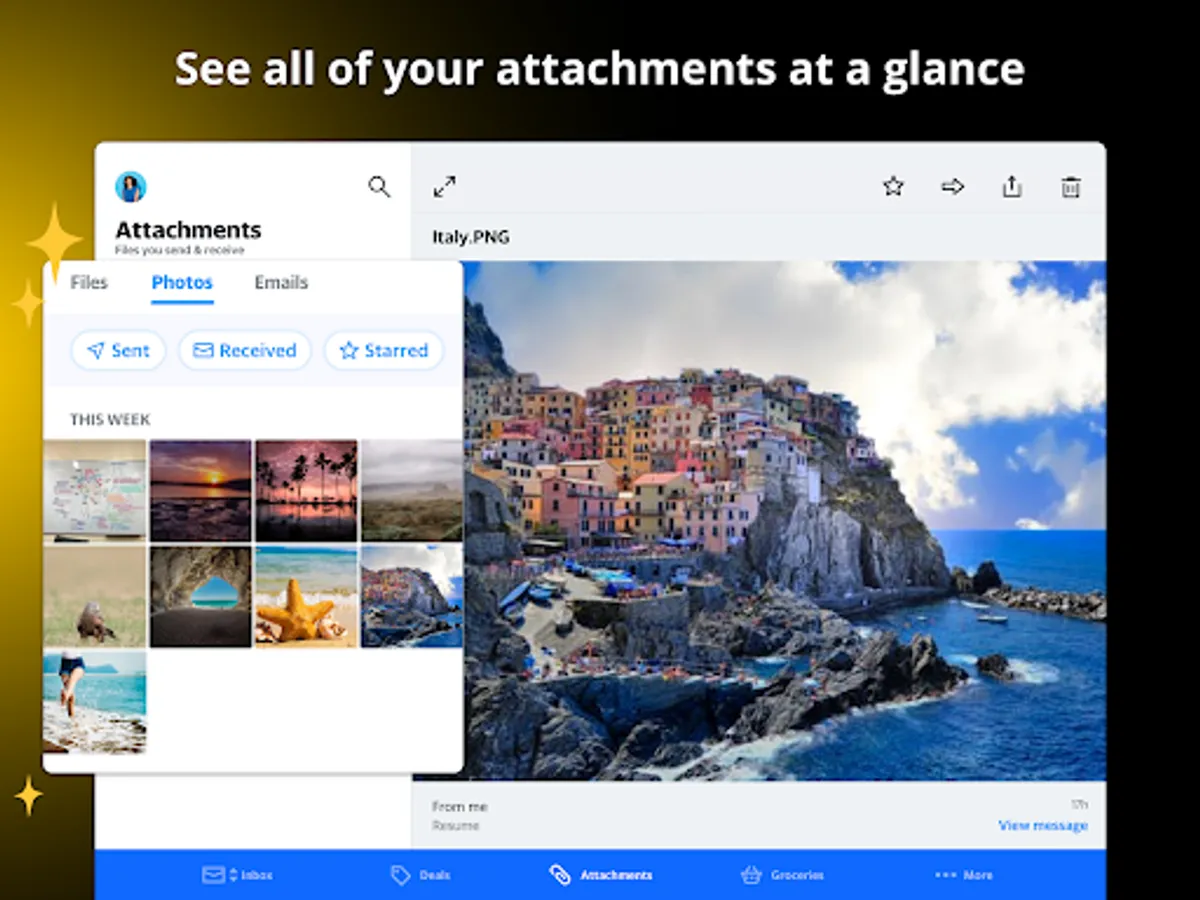1200x900 pixels.
Task: Open the sea cave thumbnail
Action: [201, 597]
